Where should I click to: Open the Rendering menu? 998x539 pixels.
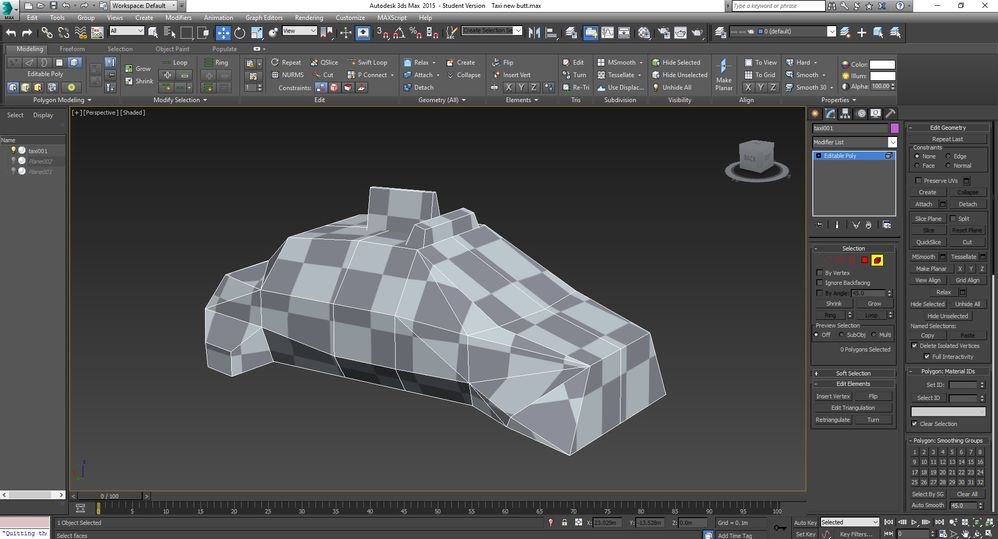click(308, 17)
